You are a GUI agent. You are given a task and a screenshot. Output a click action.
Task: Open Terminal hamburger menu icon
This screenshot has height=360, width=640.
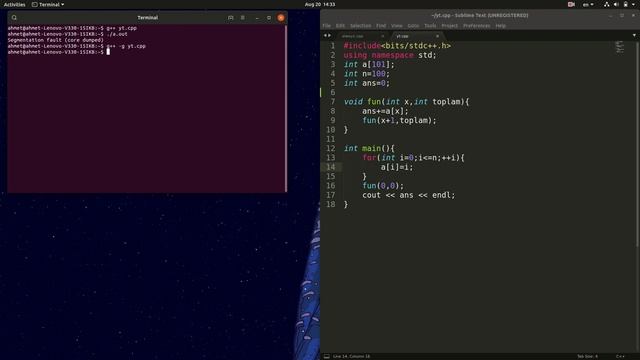tap(243, 18)
